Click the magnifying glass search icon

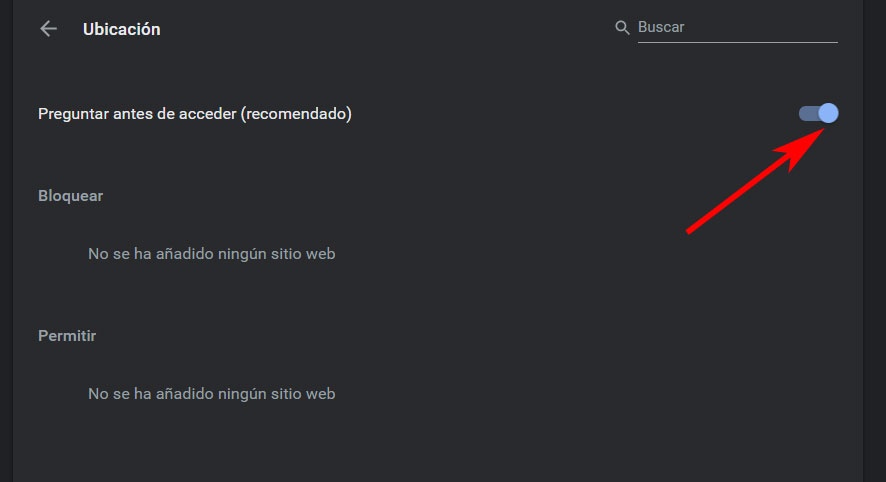[x=622, y=28]
